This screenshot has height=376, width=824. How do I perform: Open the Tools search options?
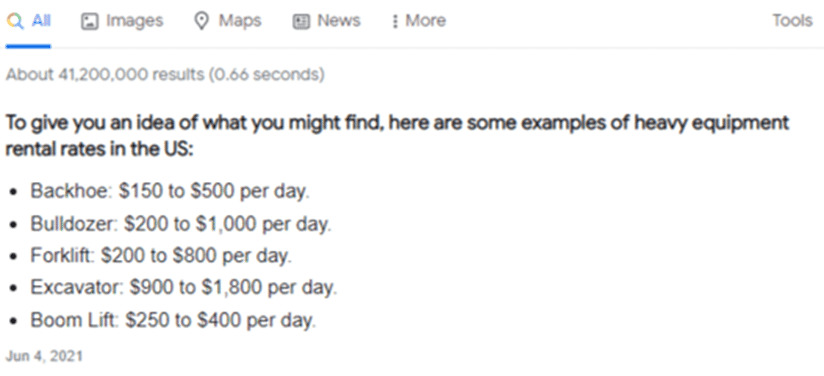(792, 21)
